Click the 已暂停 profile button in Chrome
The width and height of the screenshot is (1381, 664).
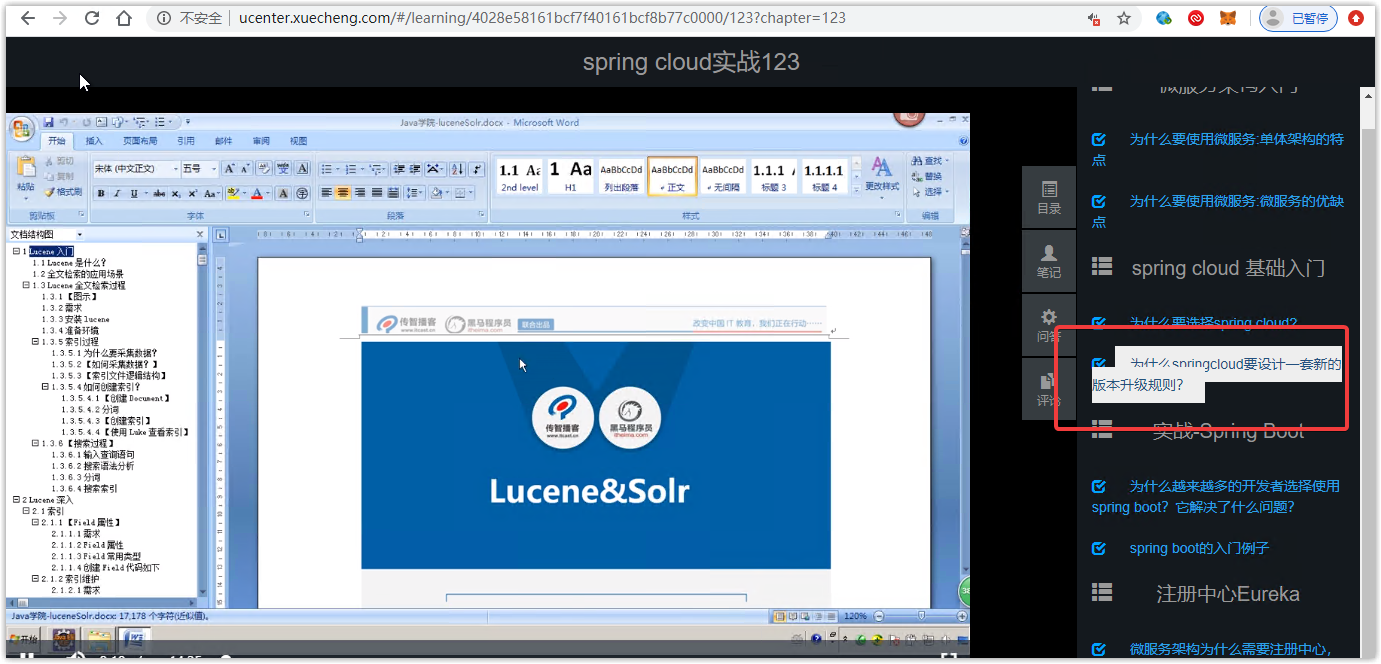click(1298, 18)
